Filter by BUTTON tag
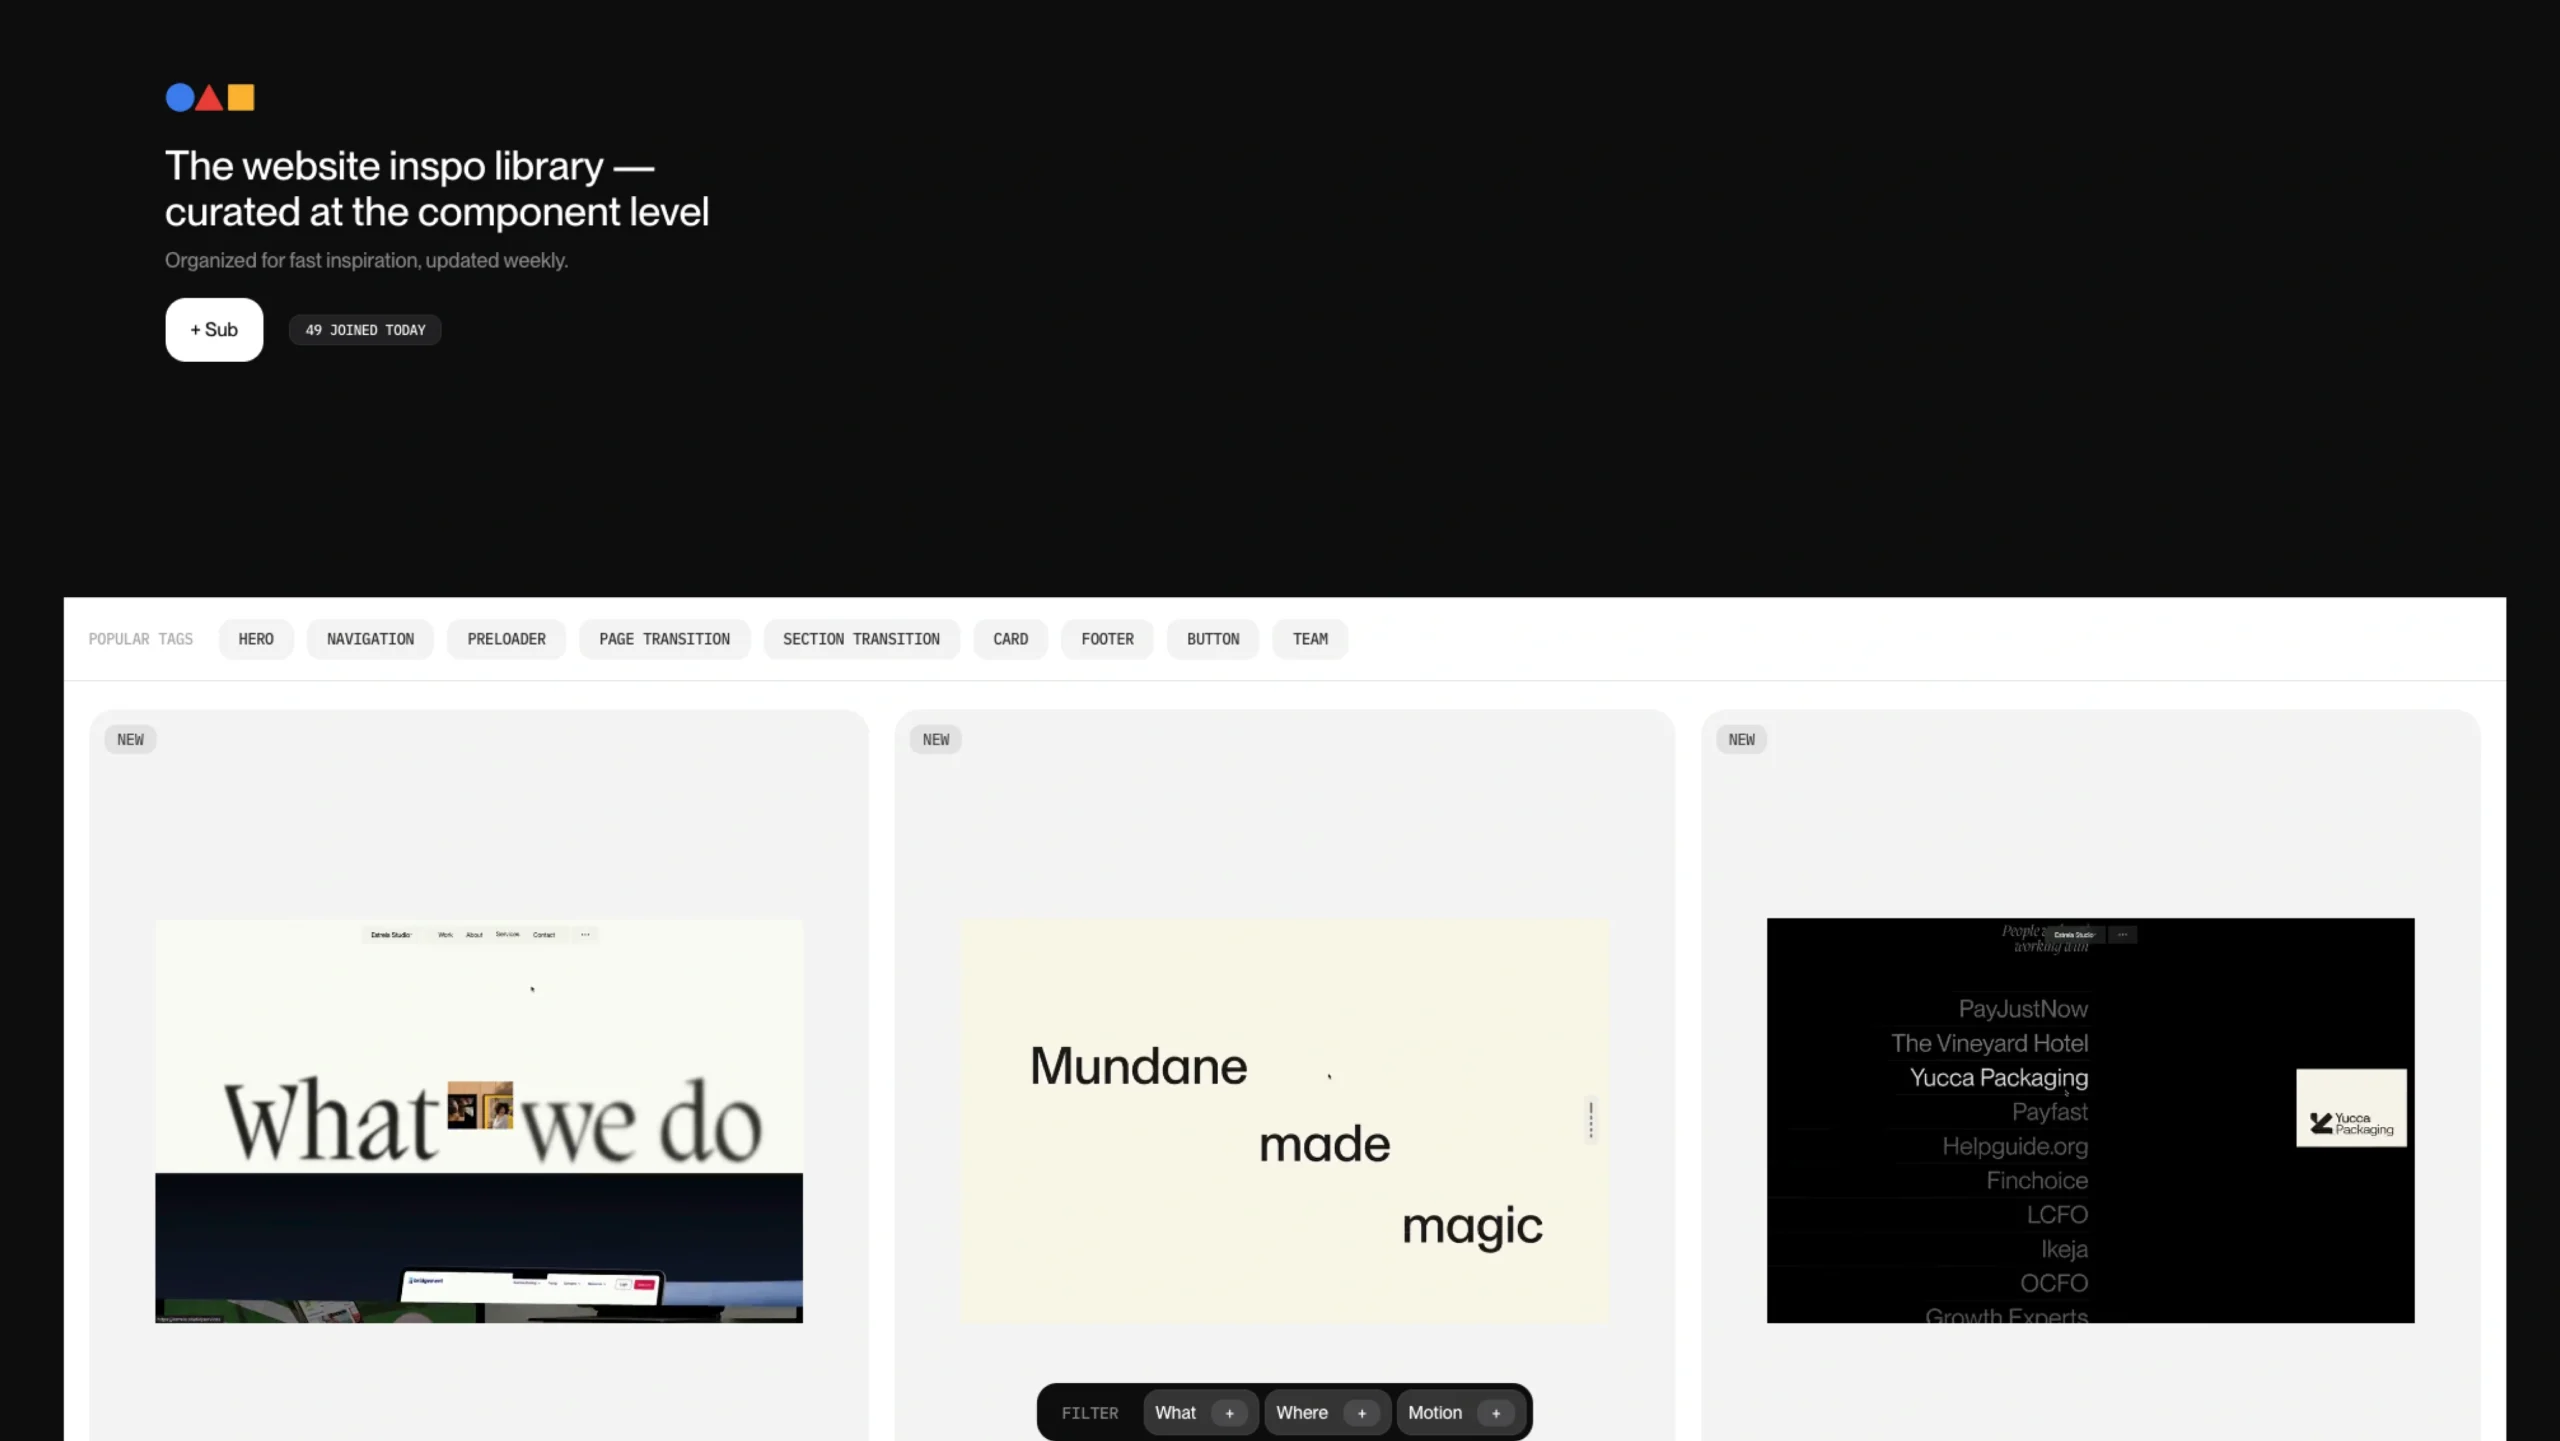The width and height of the screenshot is (2560, 1441). (x=1213, y=639)
